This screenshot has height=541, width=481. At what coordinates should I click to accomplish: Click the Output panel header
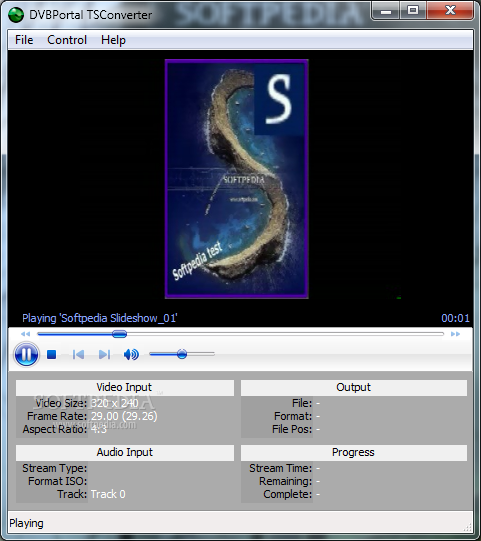(x=354, y=387)
